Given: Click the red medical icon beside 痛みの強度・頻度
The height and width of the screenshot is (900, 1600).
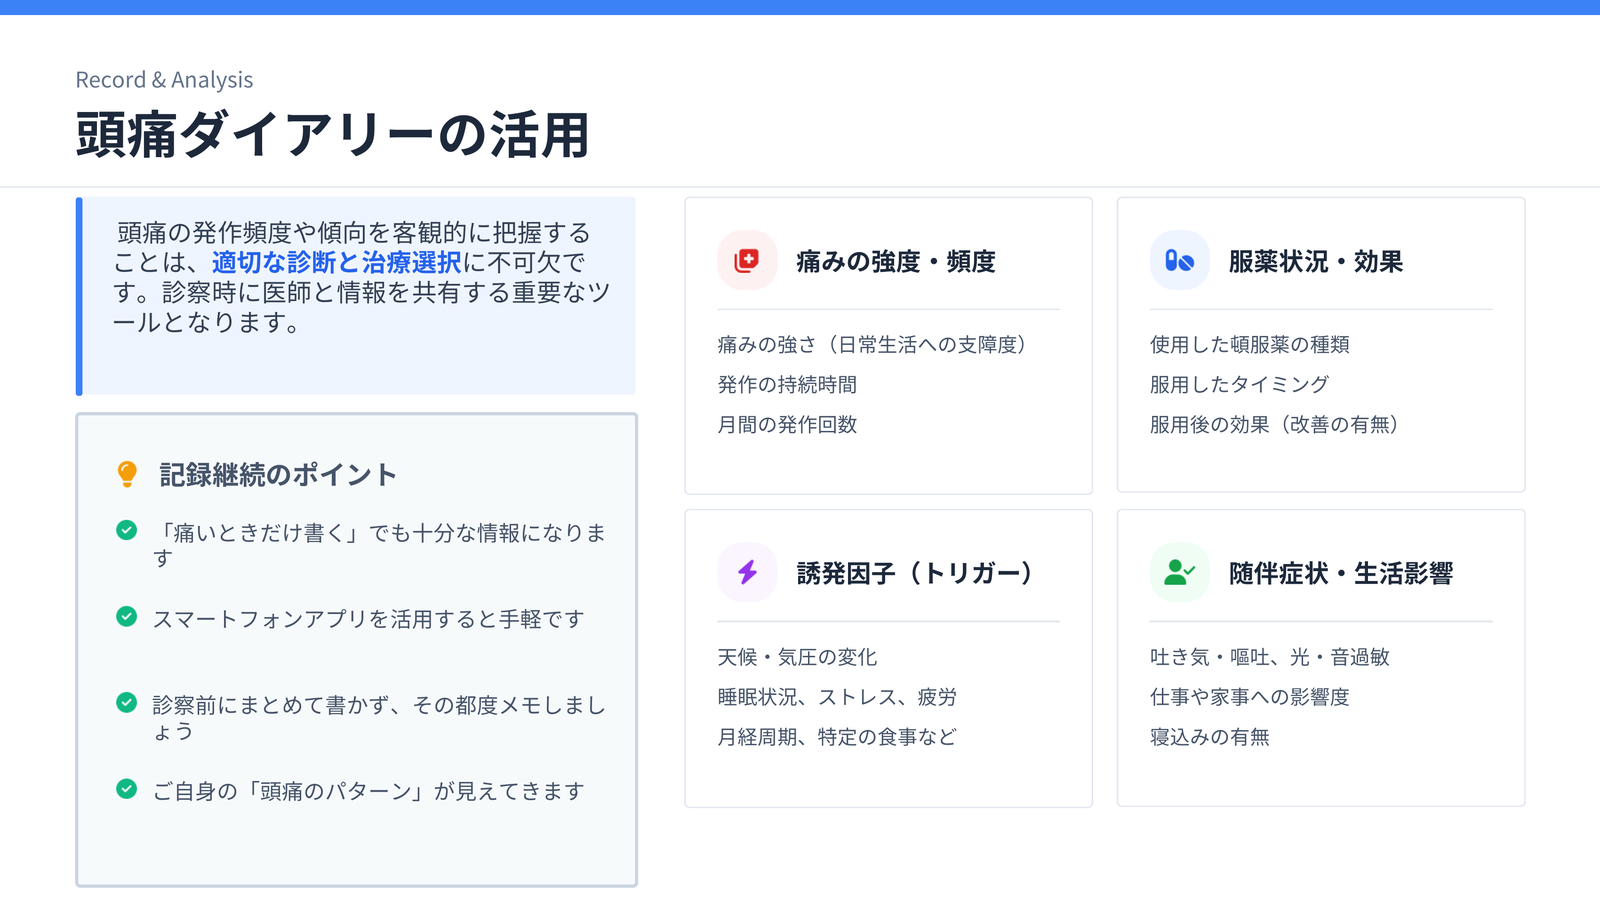Looking at the screenshot, I should coord(747,260).
